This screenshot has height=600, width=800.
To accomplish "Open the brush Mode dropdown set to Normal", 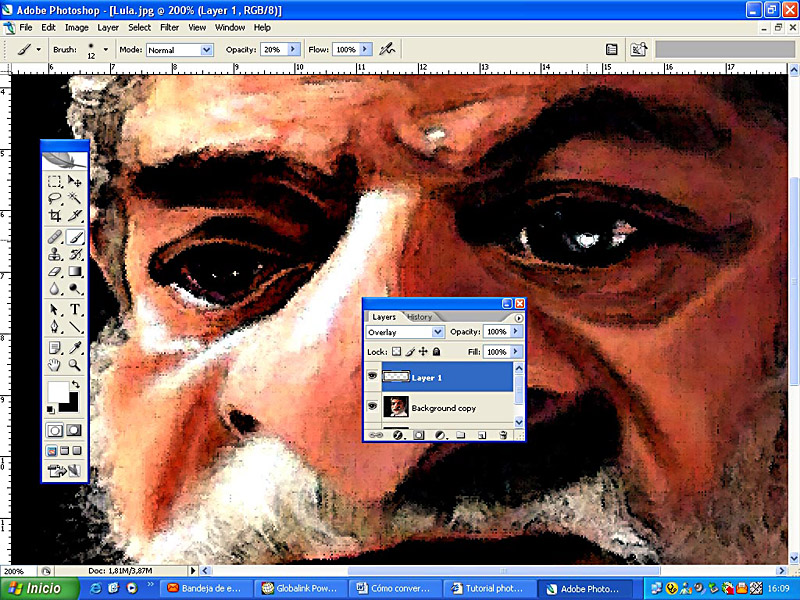I will (206, 49).
